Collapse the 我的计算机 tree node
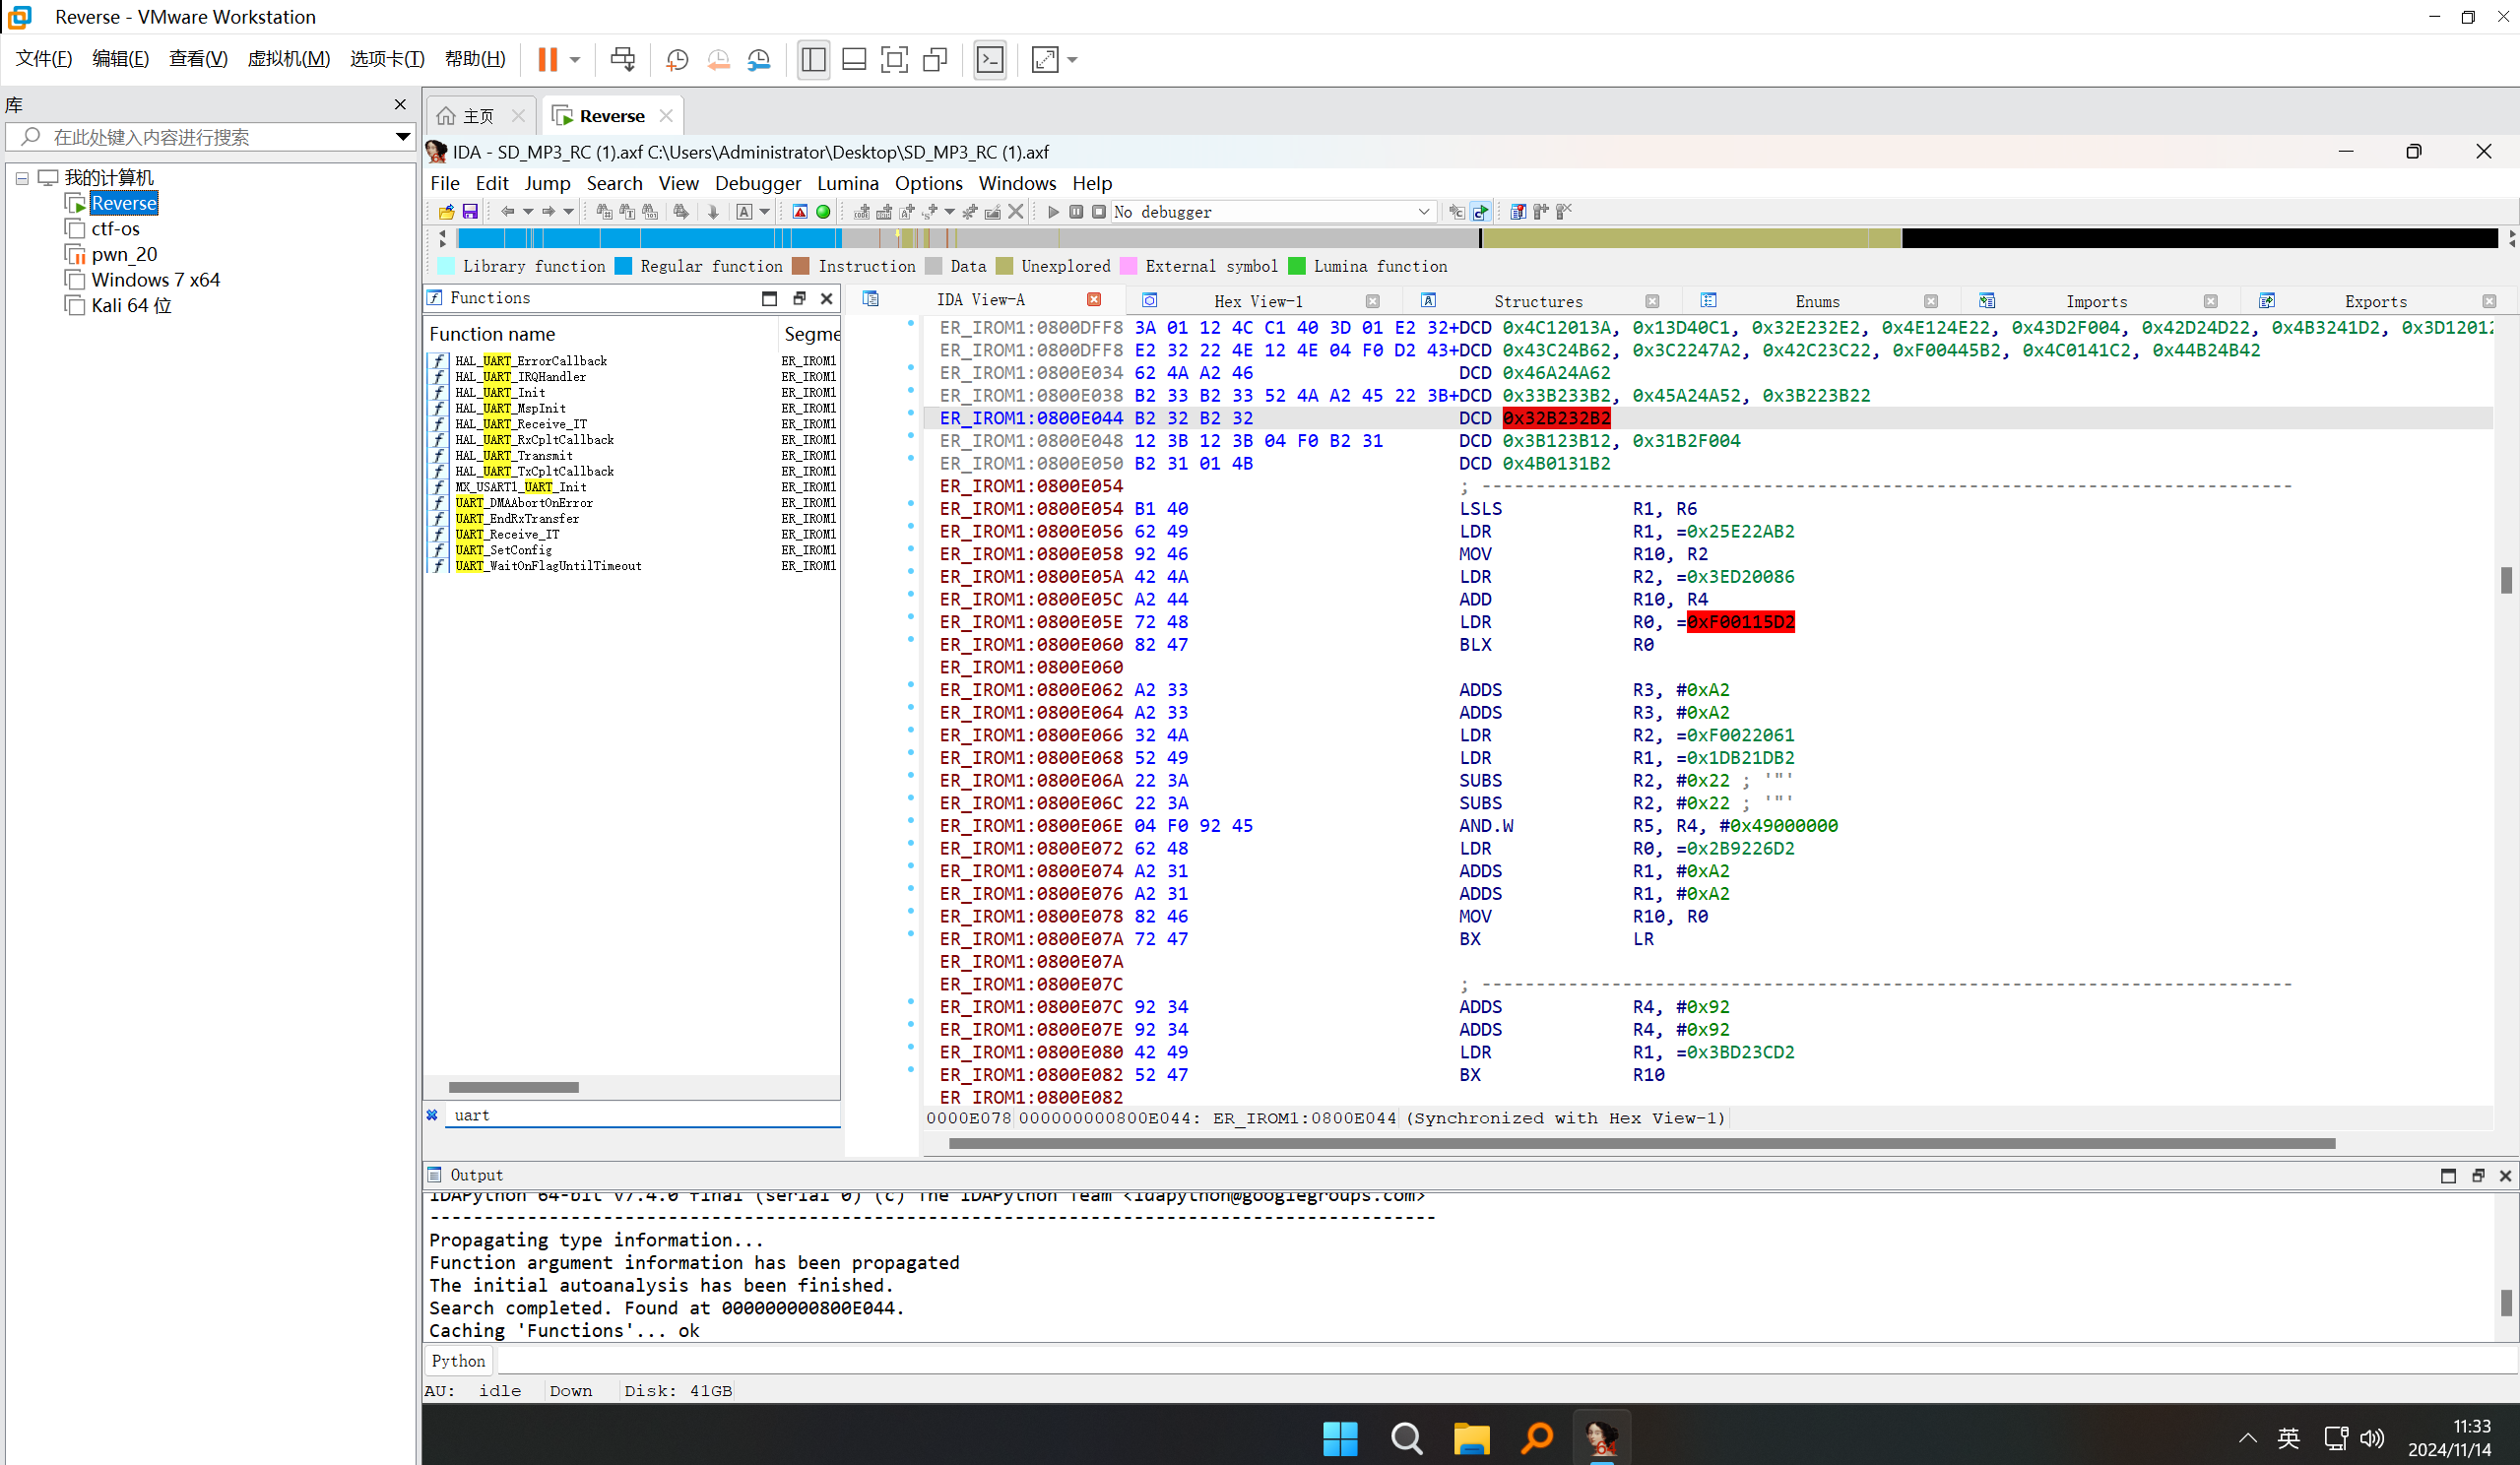 (x=22, y=178)
